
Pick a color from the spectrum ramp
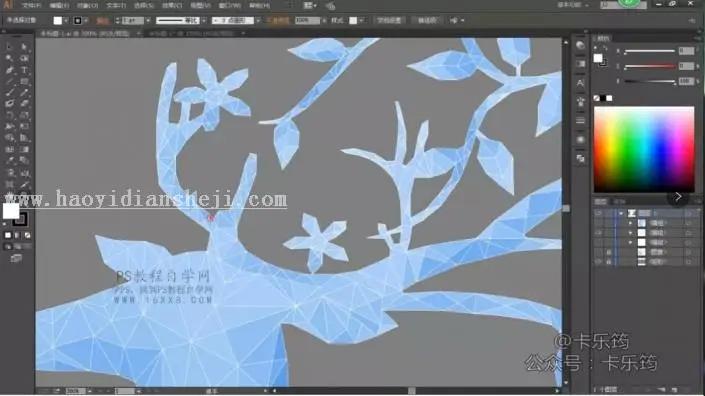tap(644, 150)
